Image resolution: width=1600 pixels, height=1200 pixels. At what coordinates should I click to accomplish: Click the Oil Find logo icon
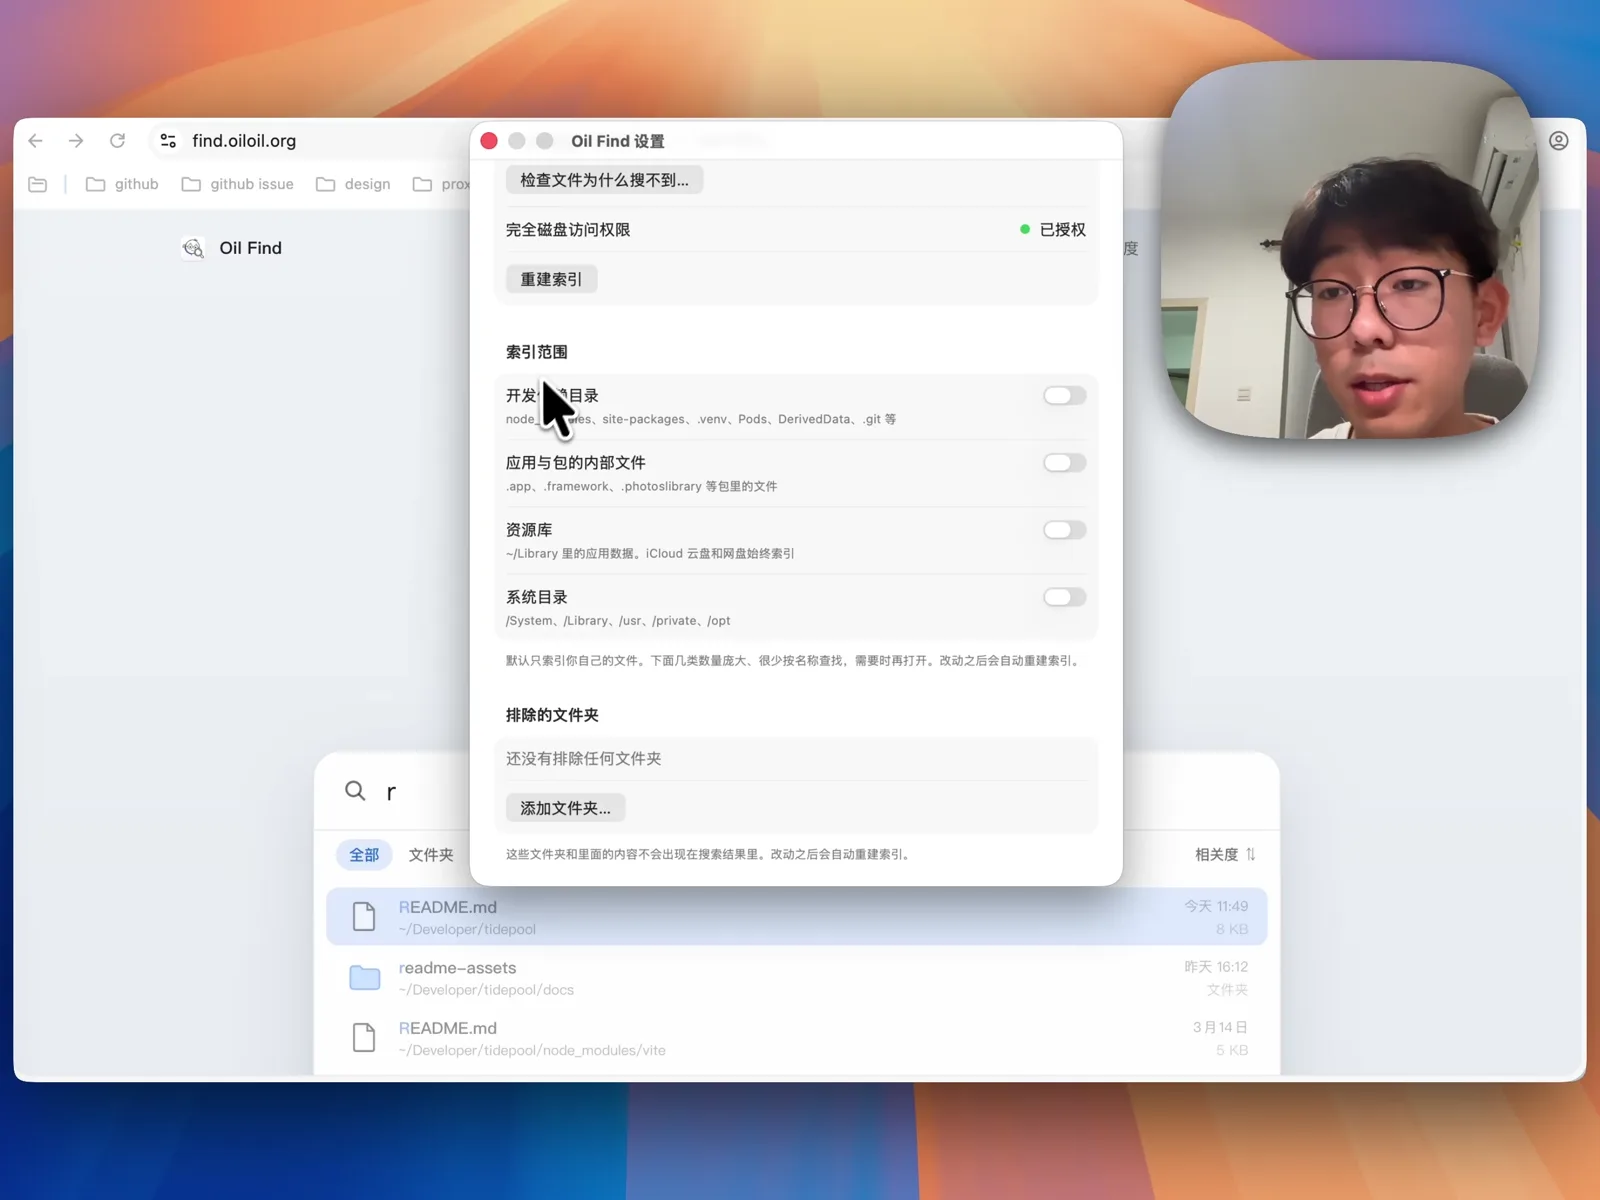(x=193, y=248)
